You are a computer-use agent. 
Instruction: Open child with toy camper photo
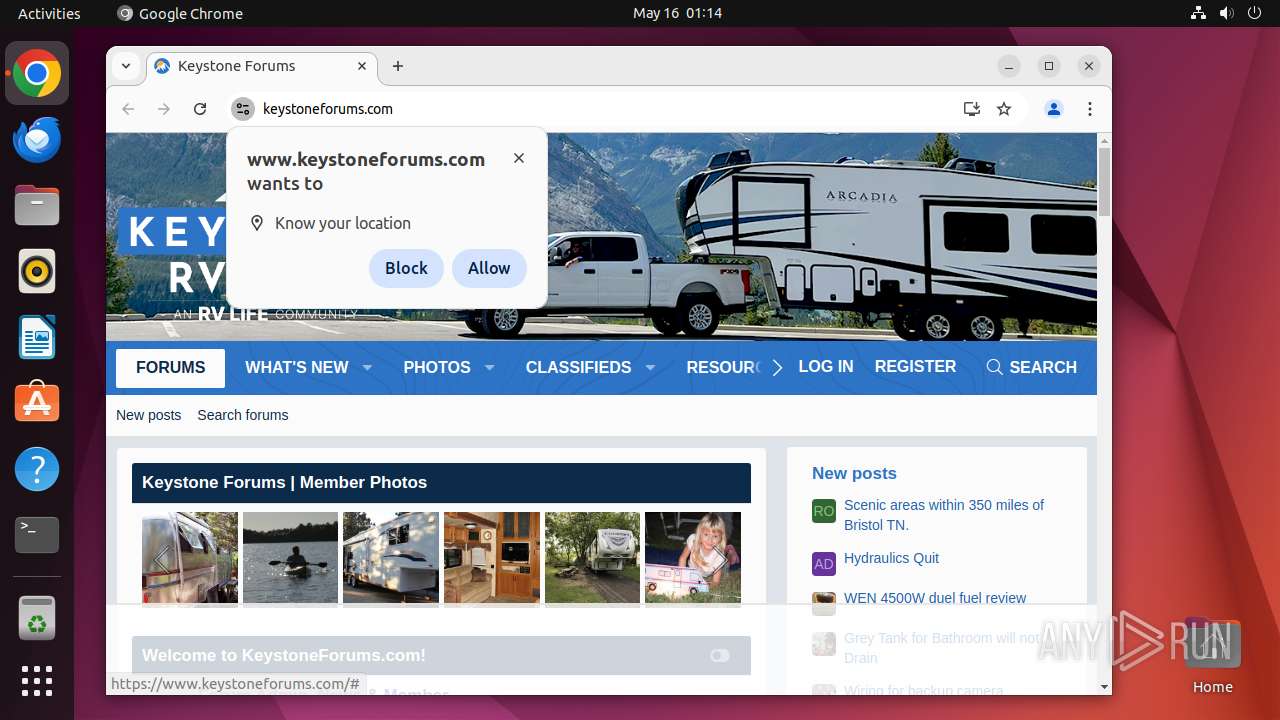(693, 558)
